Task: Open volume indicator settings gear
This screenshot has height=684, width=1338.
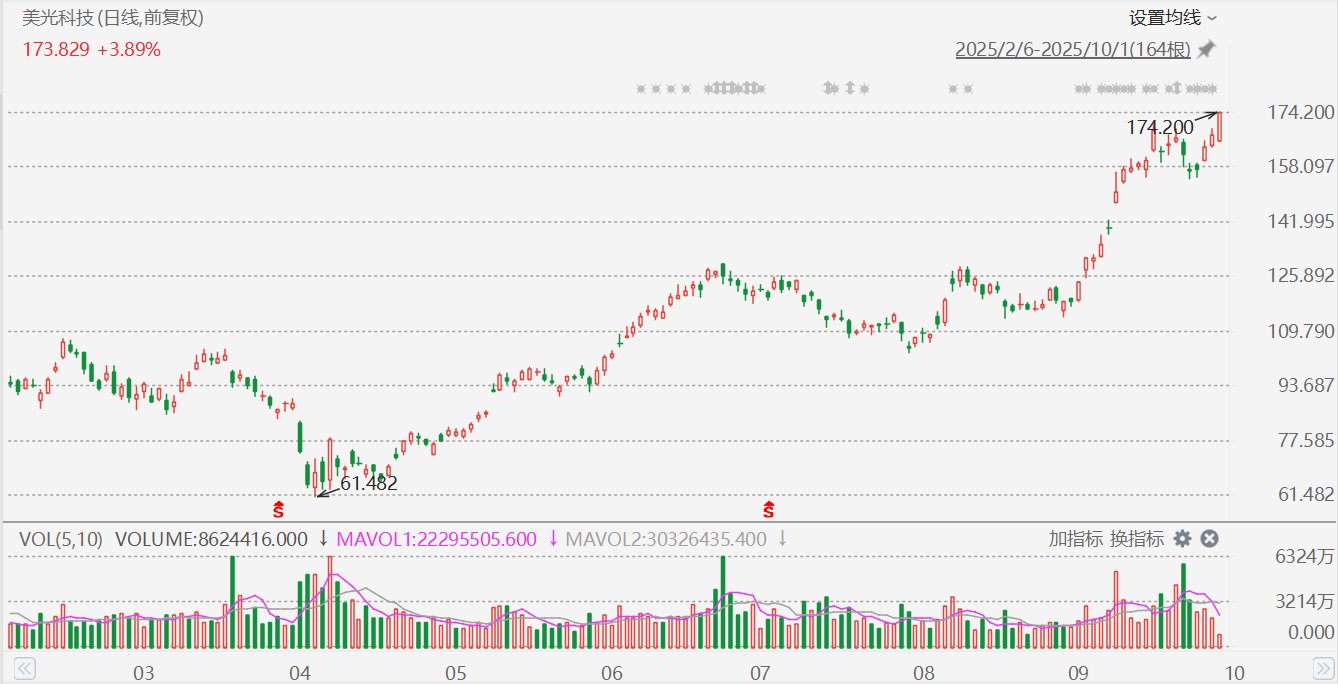Action: tap(1182, 539)
